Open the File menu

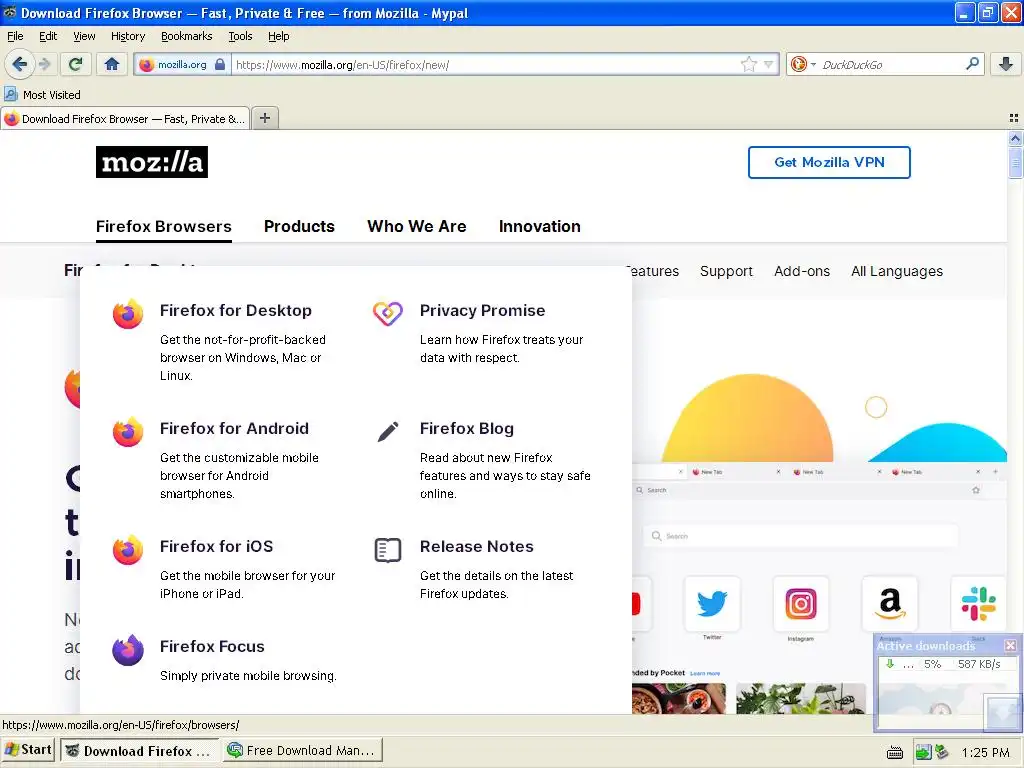pos(15,36)
